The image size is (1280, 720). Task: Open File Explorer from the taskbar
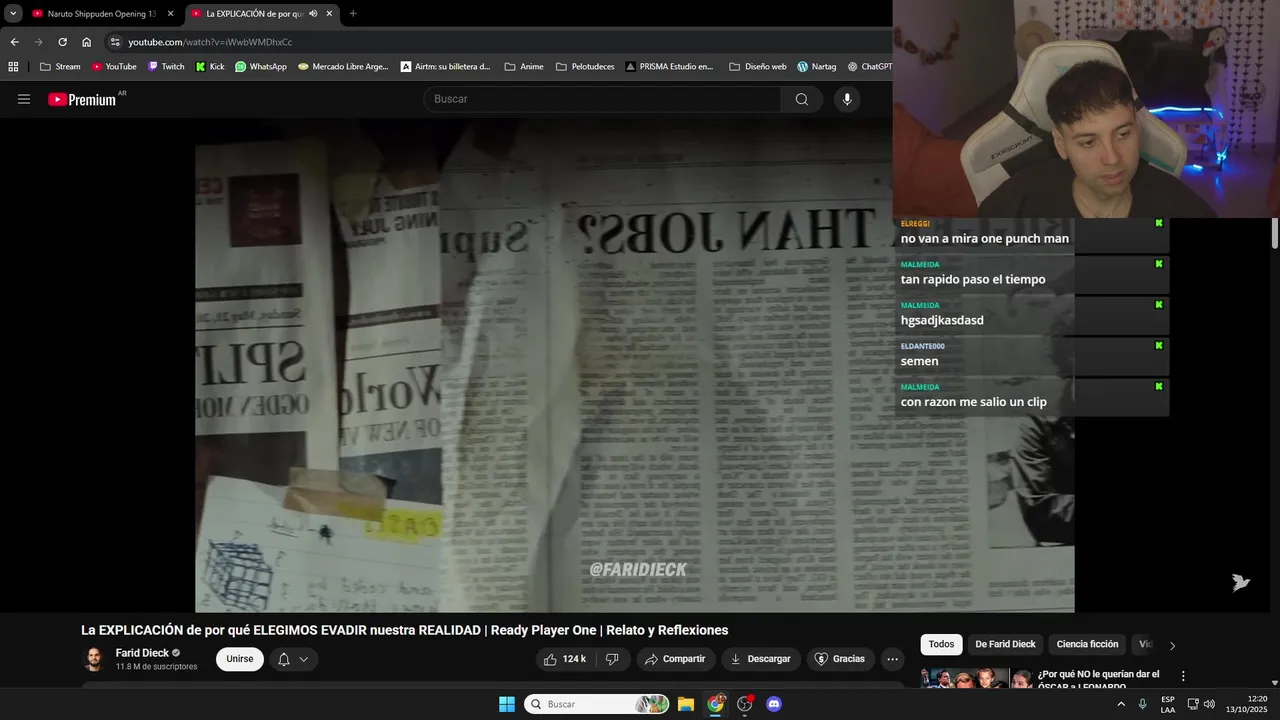[686, 704]
